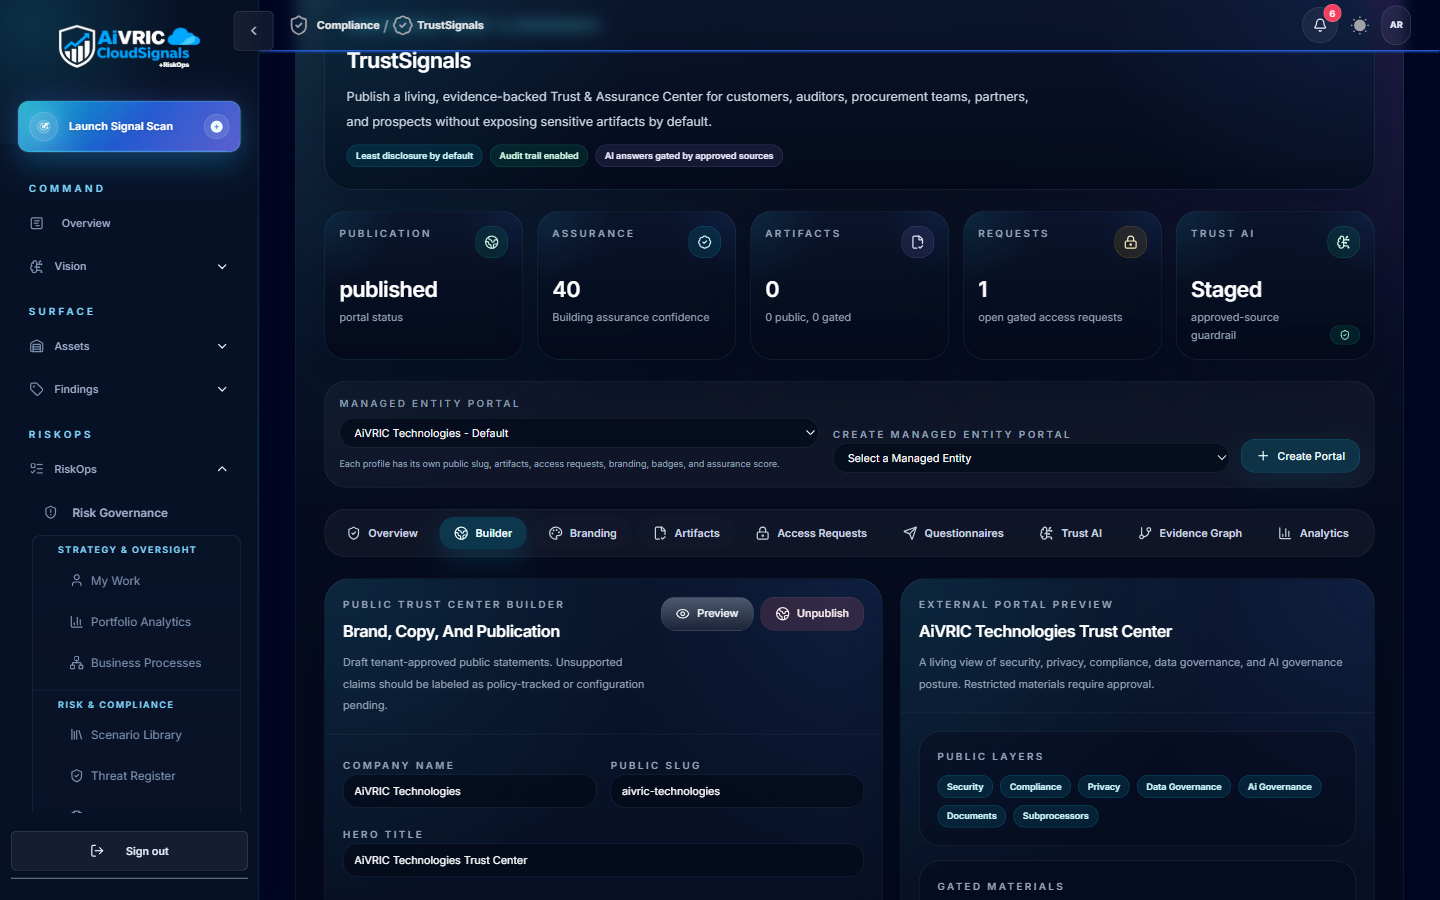
Task: Click the Create Portal button
Action: (x=1300, y=456)
